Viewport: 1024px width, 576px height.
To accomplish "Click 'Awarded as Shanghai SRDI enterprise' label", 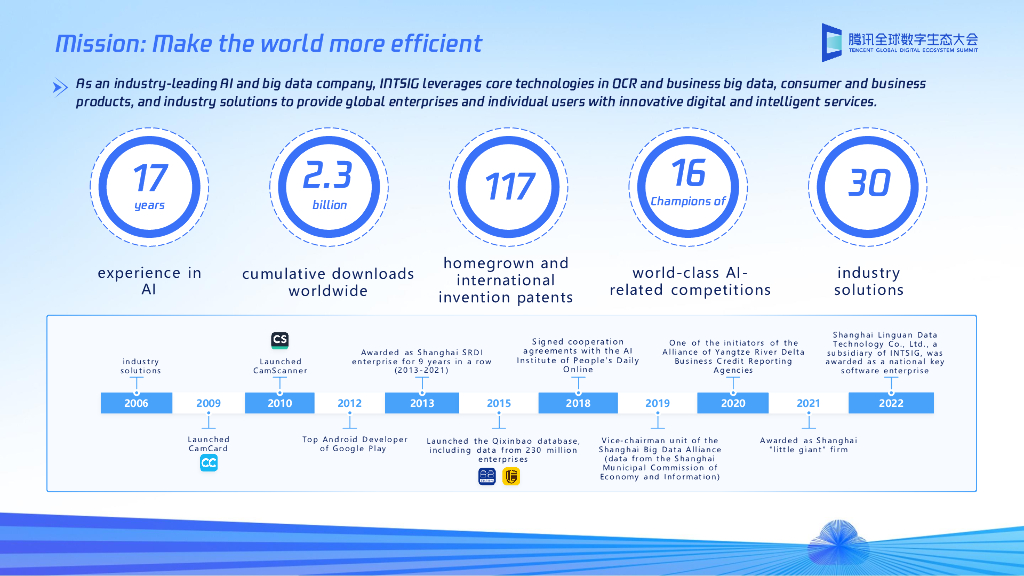I will click(422, 361).
